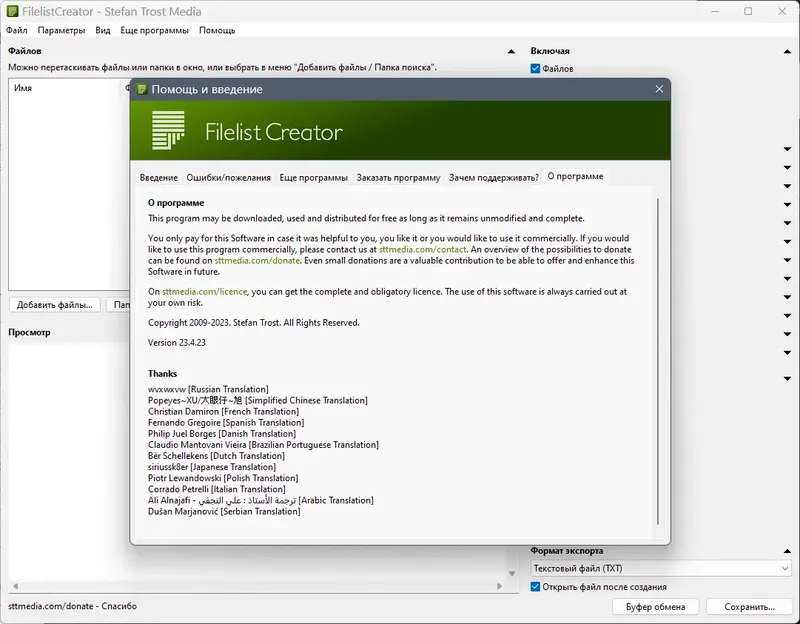Switch to the Еще программы tab in dialog

tap(314, 178)
